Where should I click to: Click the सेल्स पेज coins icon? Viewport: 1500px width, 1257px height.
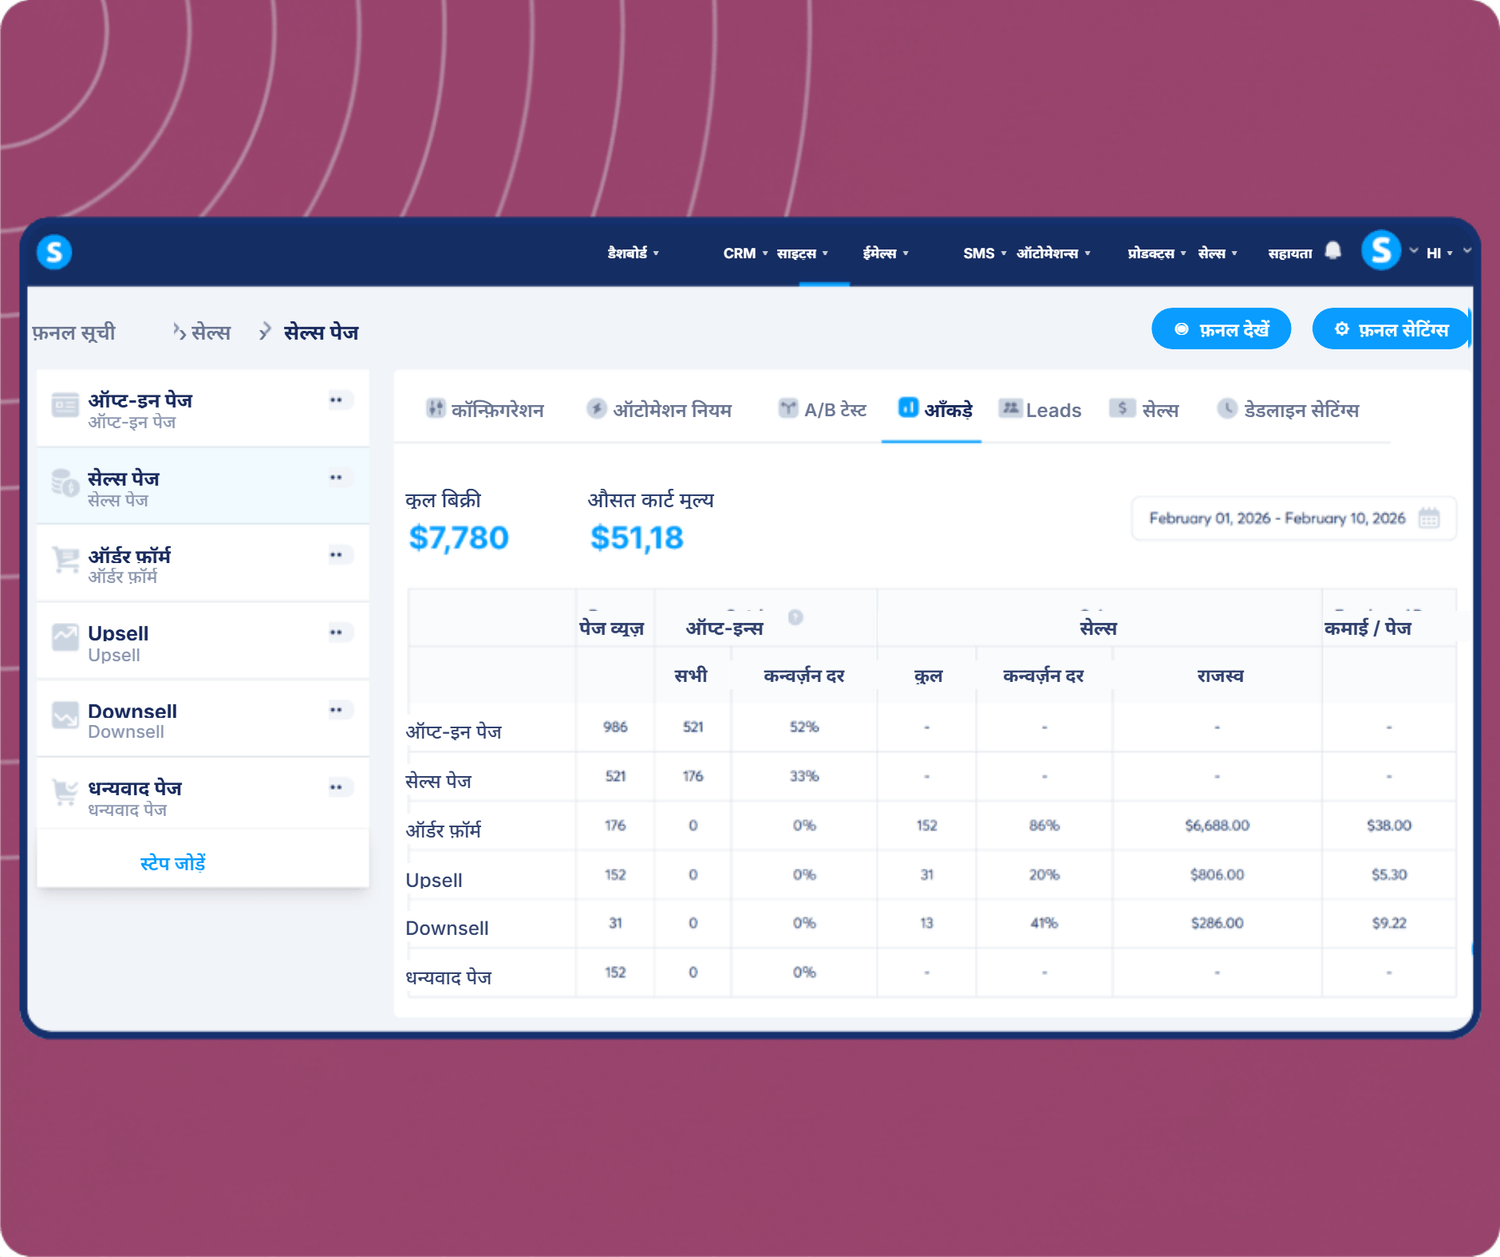point(66,483)
